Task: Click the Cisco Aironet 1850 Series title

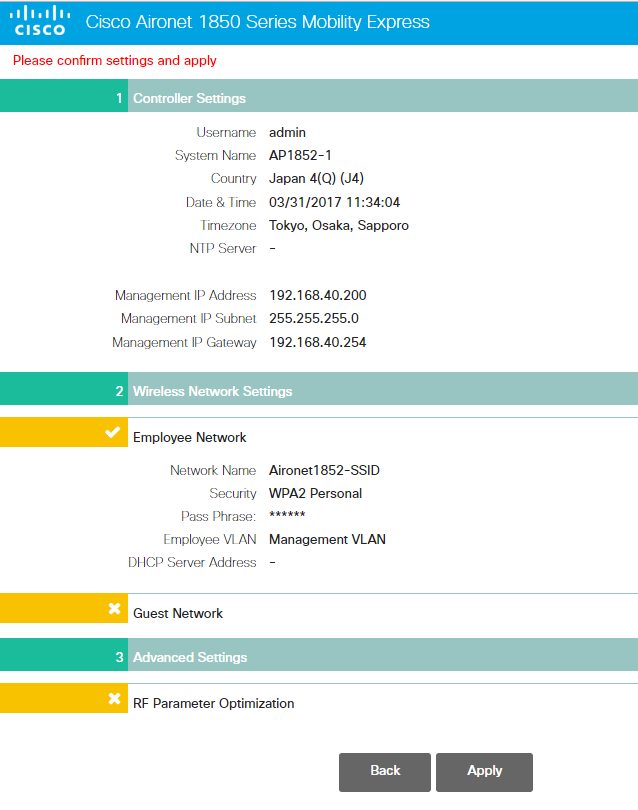Action: coord(257,22)
